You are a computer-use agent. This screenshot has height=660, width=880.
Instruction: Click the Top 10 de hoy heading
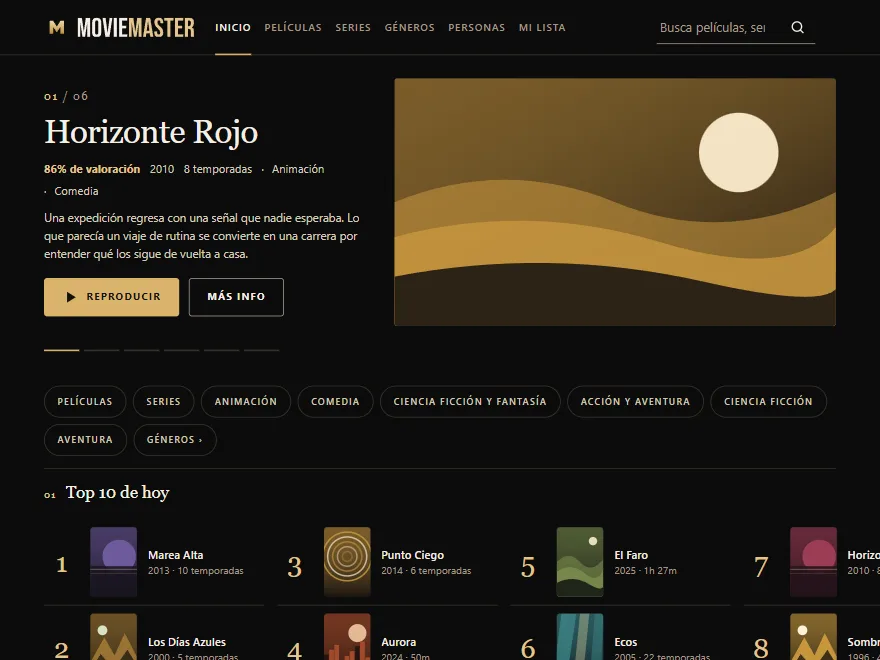(117, 493)
